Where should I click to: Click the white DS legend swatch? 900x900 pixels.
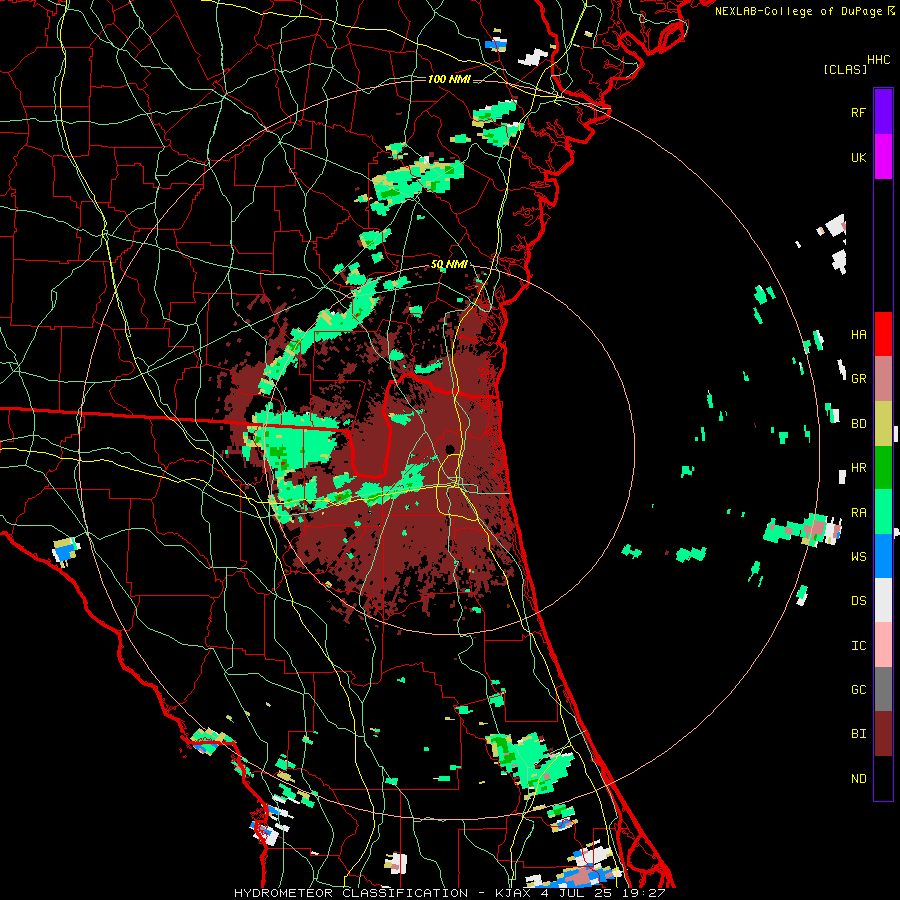(x=883, y=600)
